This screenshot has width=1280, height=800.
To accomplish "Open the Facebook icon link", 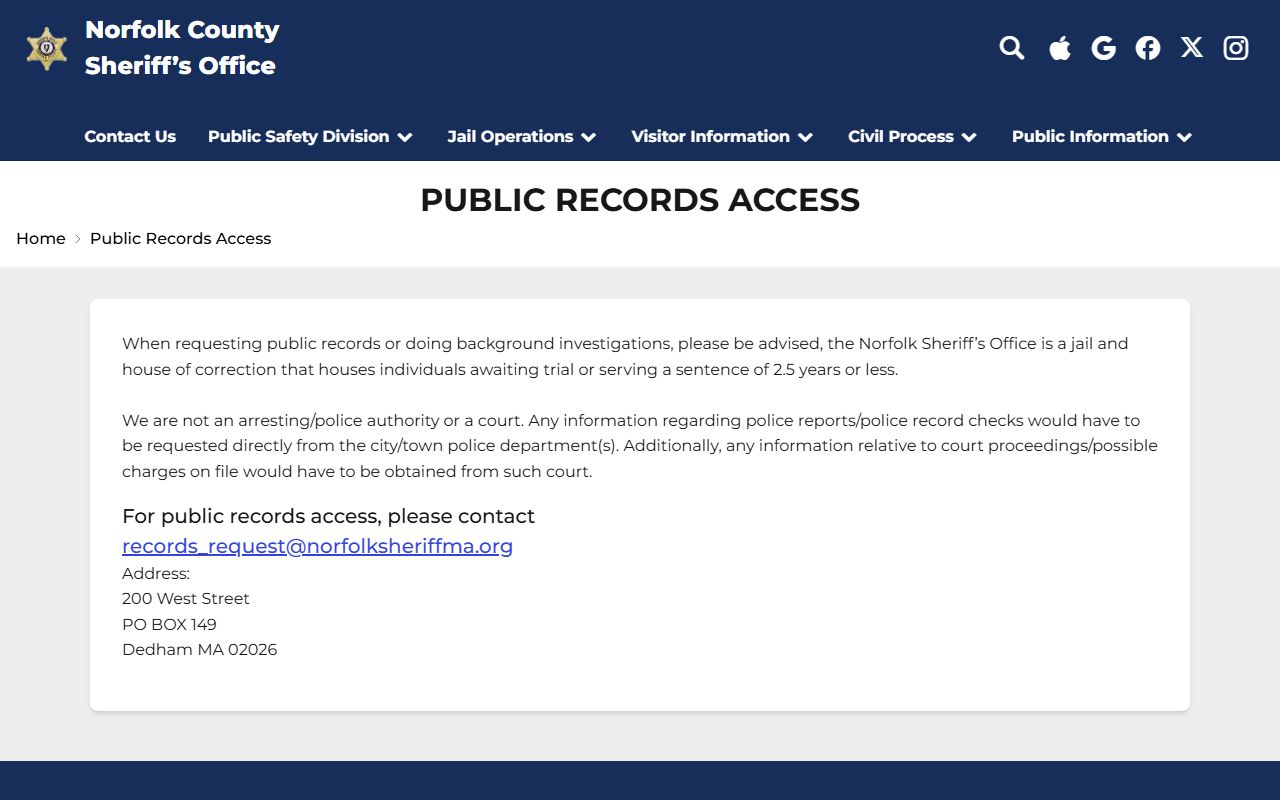I will coord(1148,48).
